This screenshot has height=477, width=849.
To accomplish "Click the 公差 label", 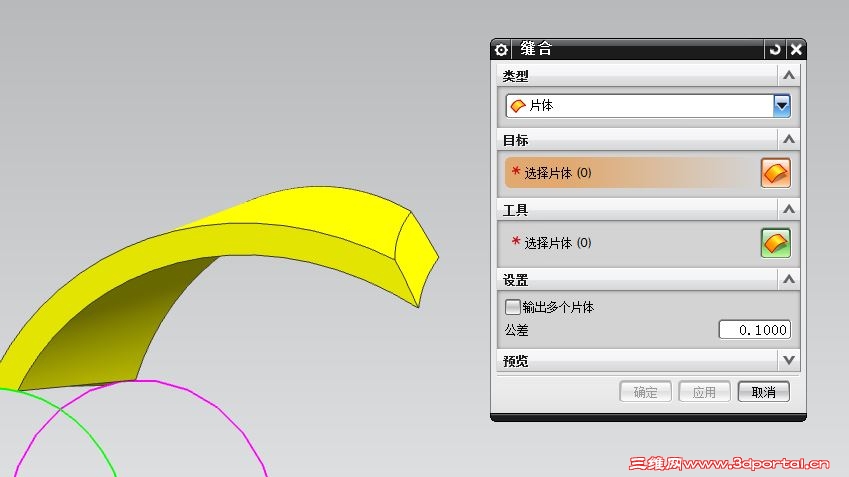I will click(517, 330).
